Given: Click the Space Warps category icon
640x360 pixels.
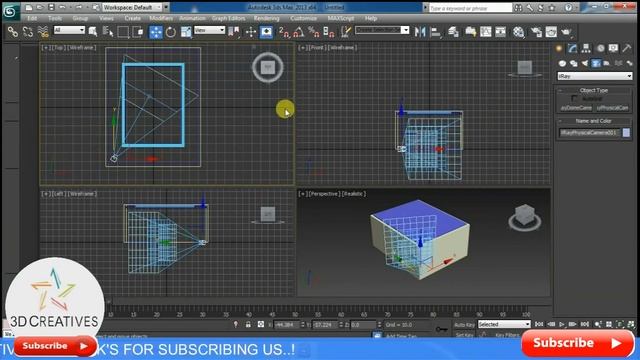Looking at the screenshot, I should [x=618, y=63].
